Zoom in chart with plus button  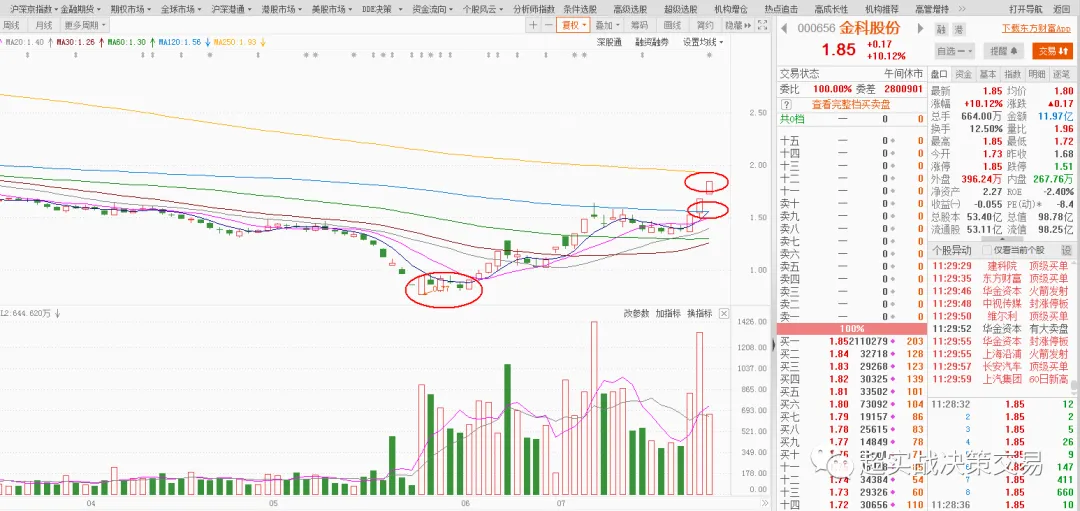pyautogui.click(x=532, y=25)
